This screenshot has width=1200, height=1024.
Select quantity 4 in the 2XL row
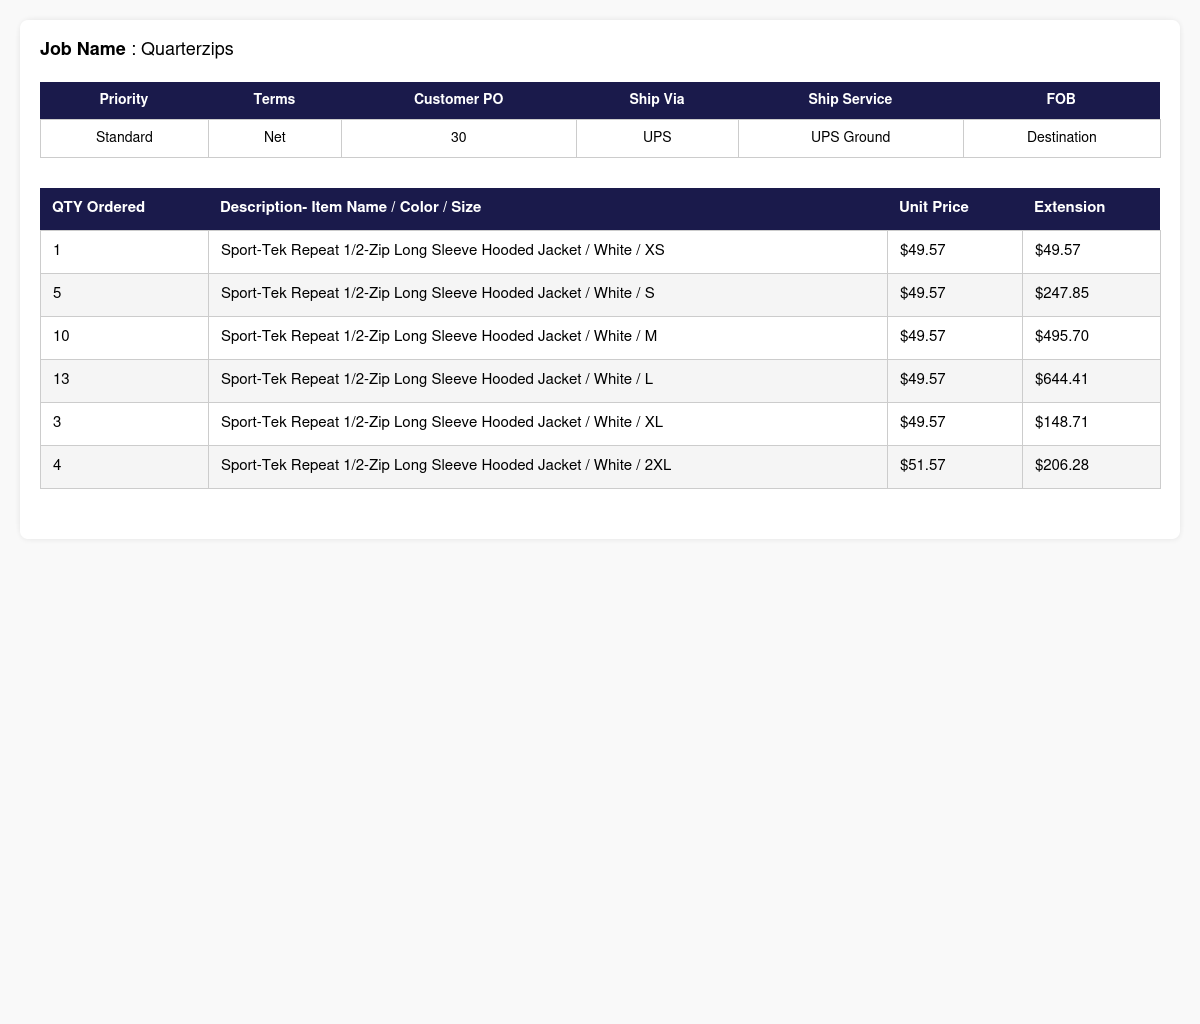coord(124,466)
